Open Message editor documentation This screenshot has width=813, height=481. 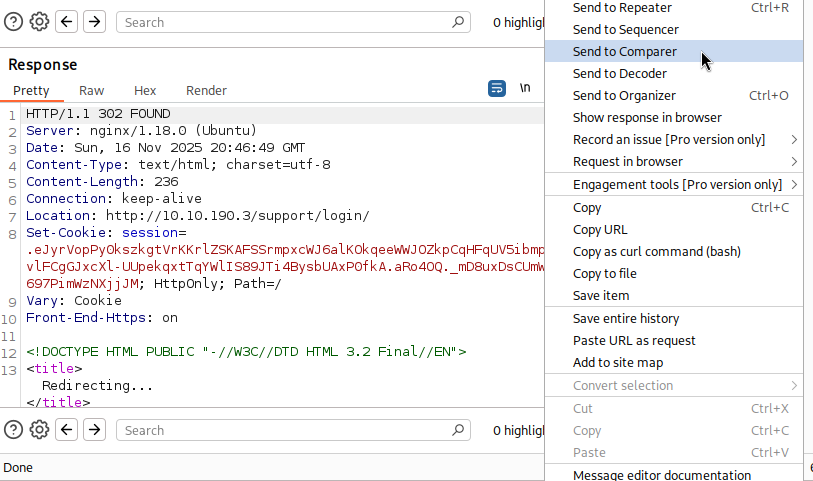[674, 474]
